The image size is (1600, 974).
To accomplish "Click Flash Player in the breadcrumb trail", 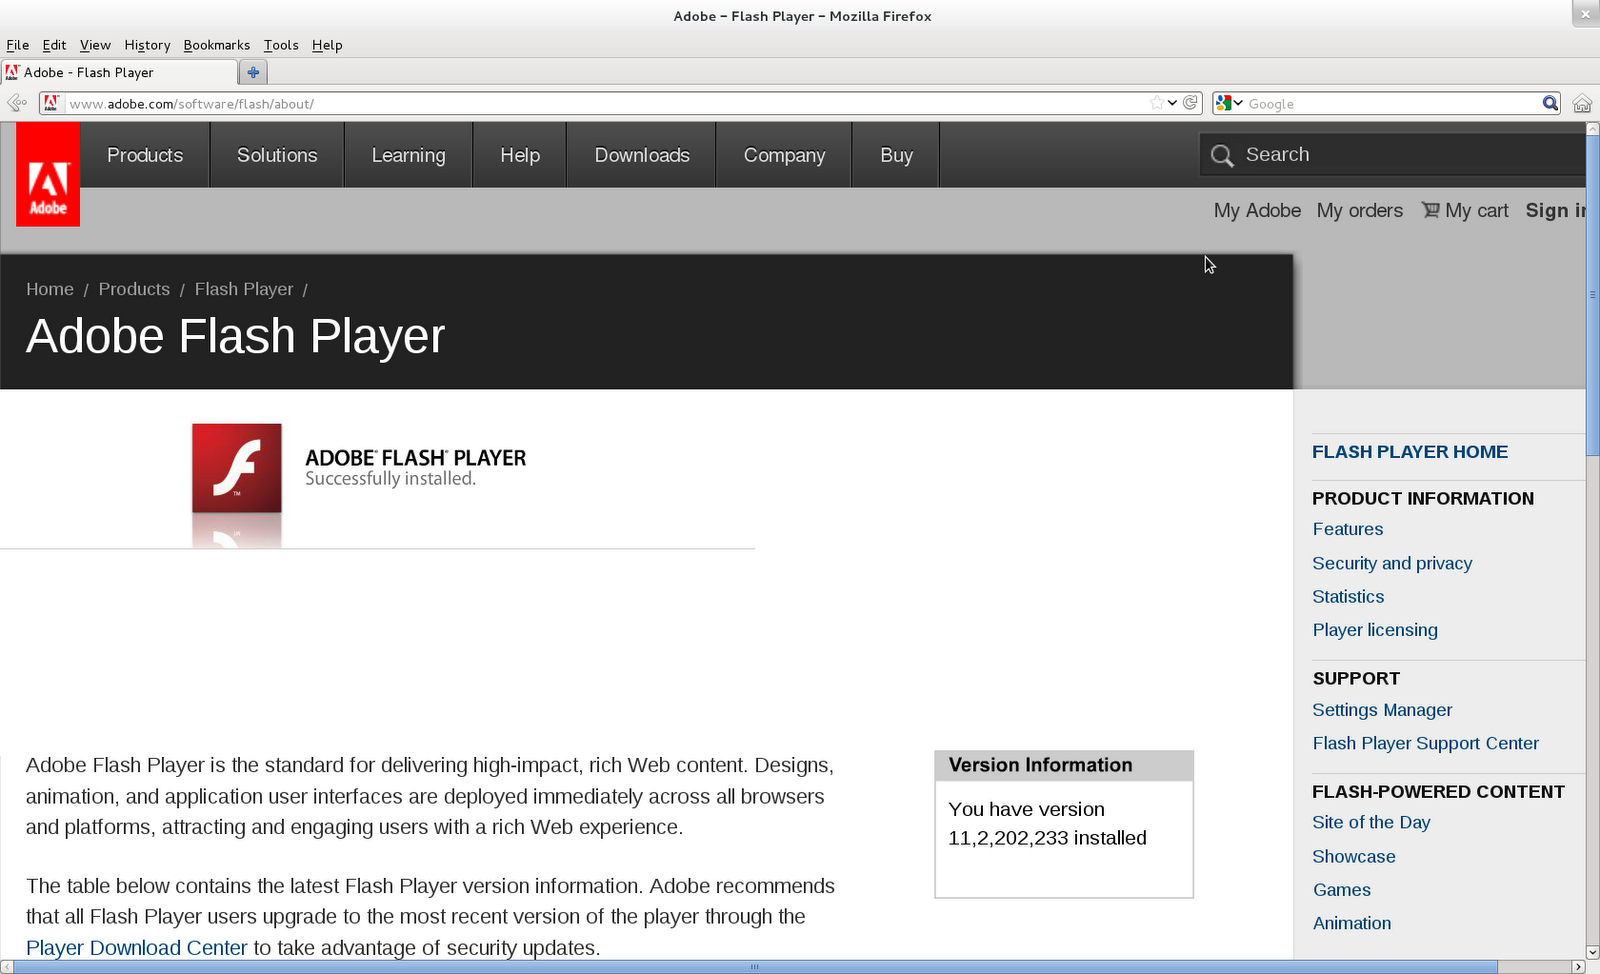I will click(244, 289).
